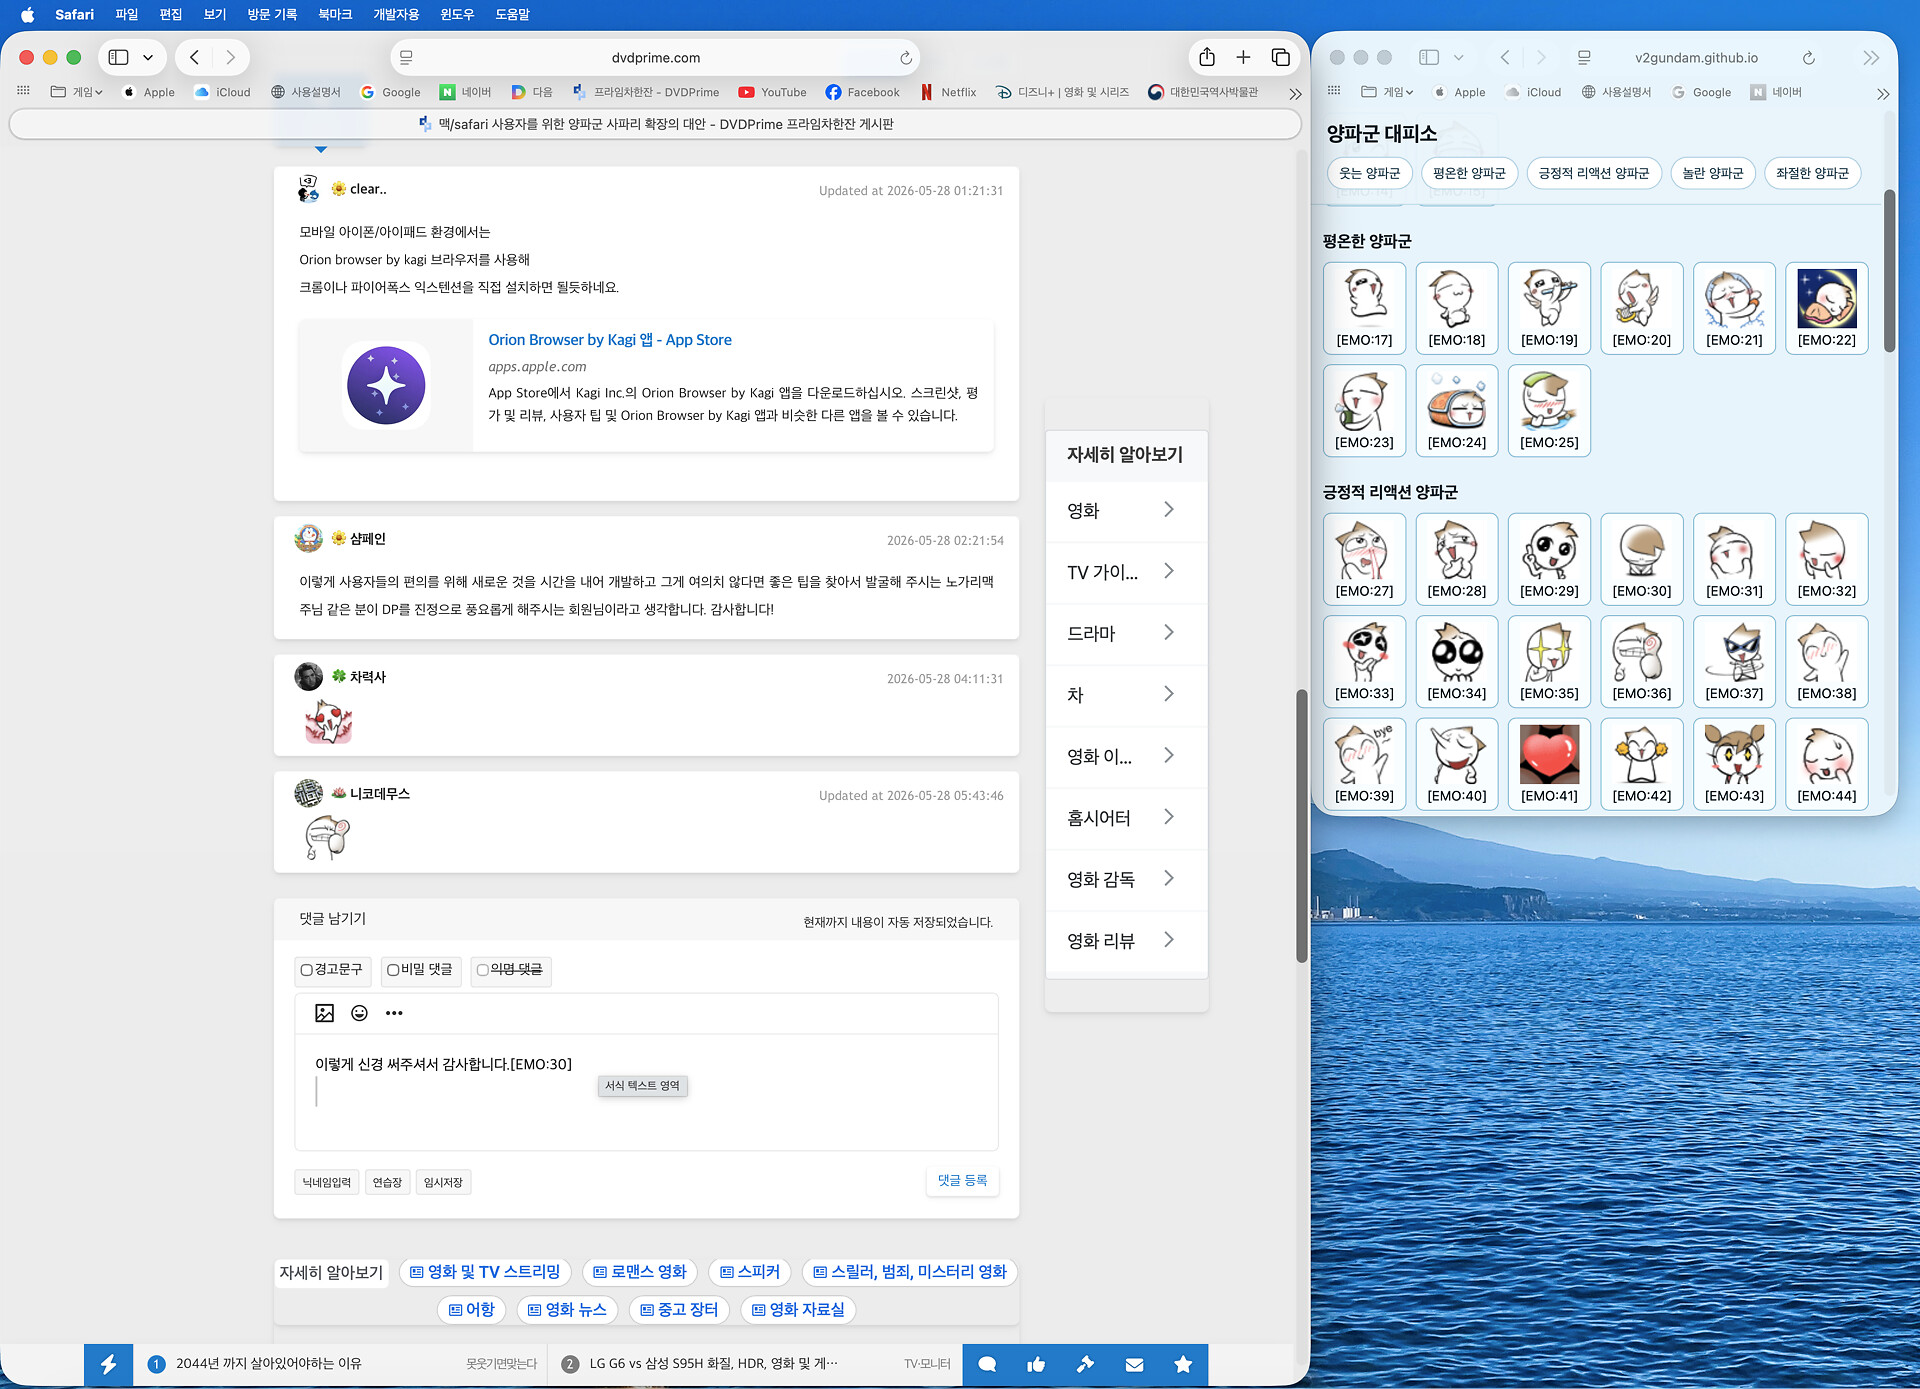Open a new tab with plus icon
Screen dimensions: 1920x1389
point(1243,57)
